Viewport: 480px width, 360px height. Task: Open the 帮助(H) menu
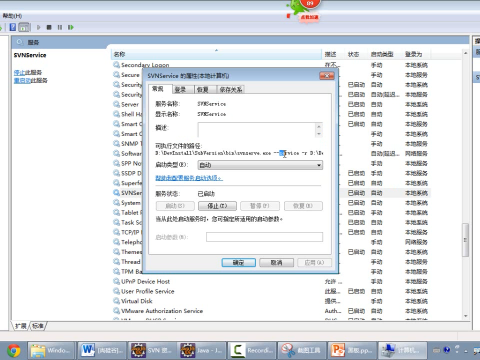(12, 16)
